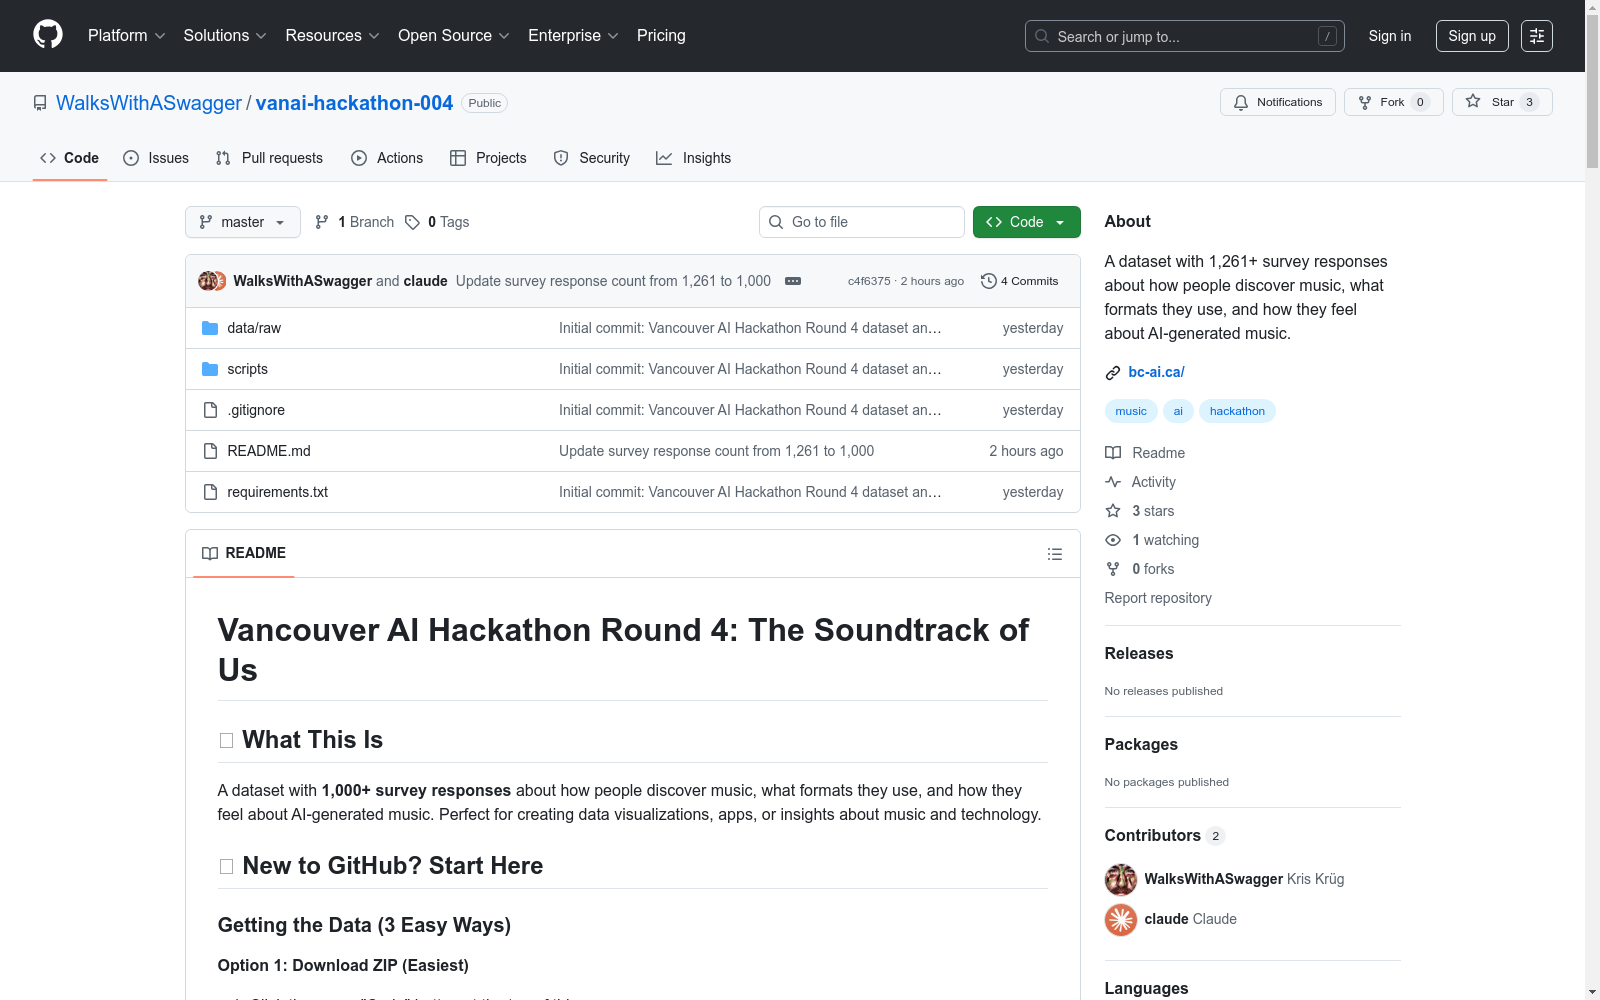The width and height of the screenshot is (1600, 1000).
Task: Click the branch icon beside 1 Branch
Action: 322,222
